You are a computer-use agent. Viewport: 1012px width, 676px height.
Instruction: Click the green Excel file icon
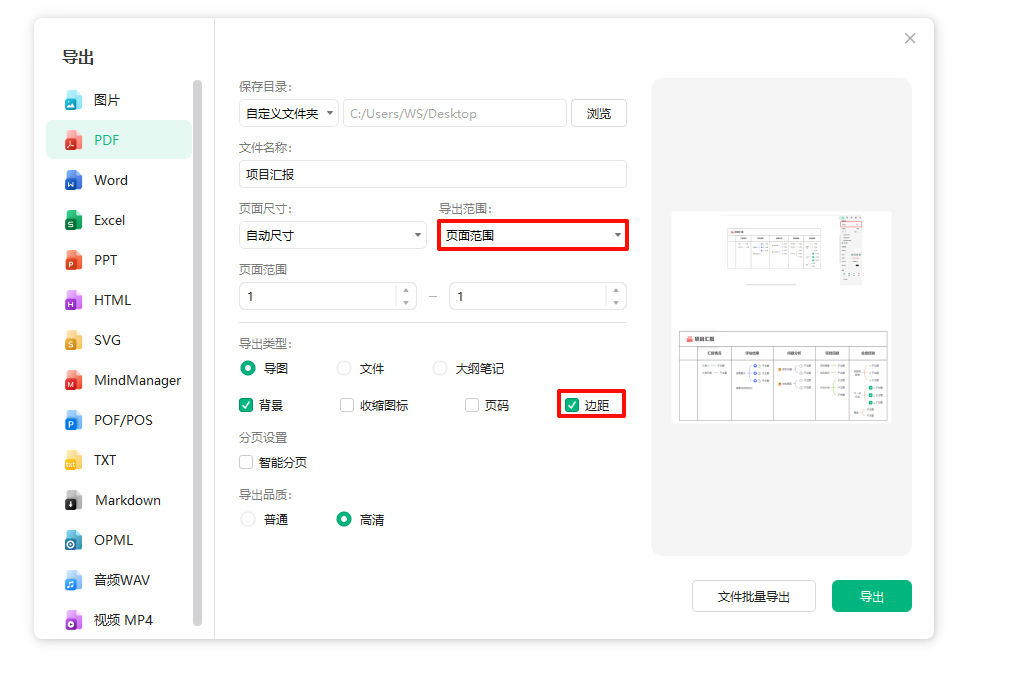pos(73,220)
